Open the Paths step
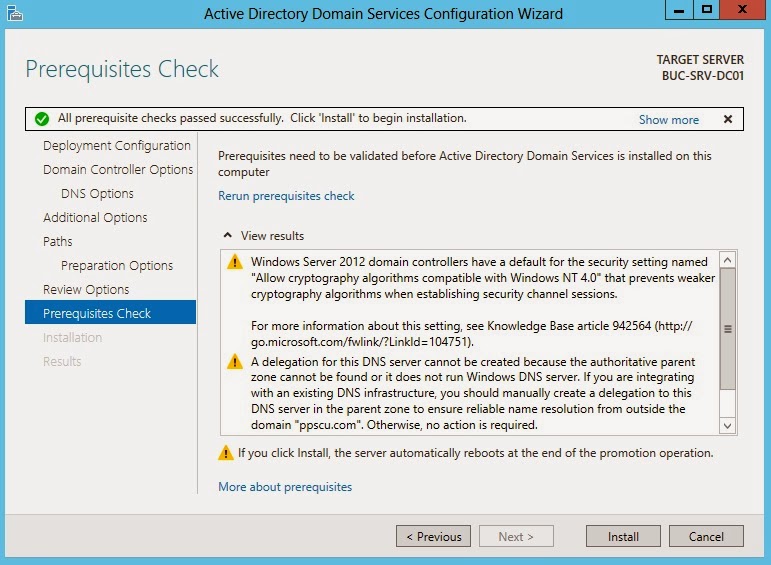The image size is (771, 565). tap(58, 241)
